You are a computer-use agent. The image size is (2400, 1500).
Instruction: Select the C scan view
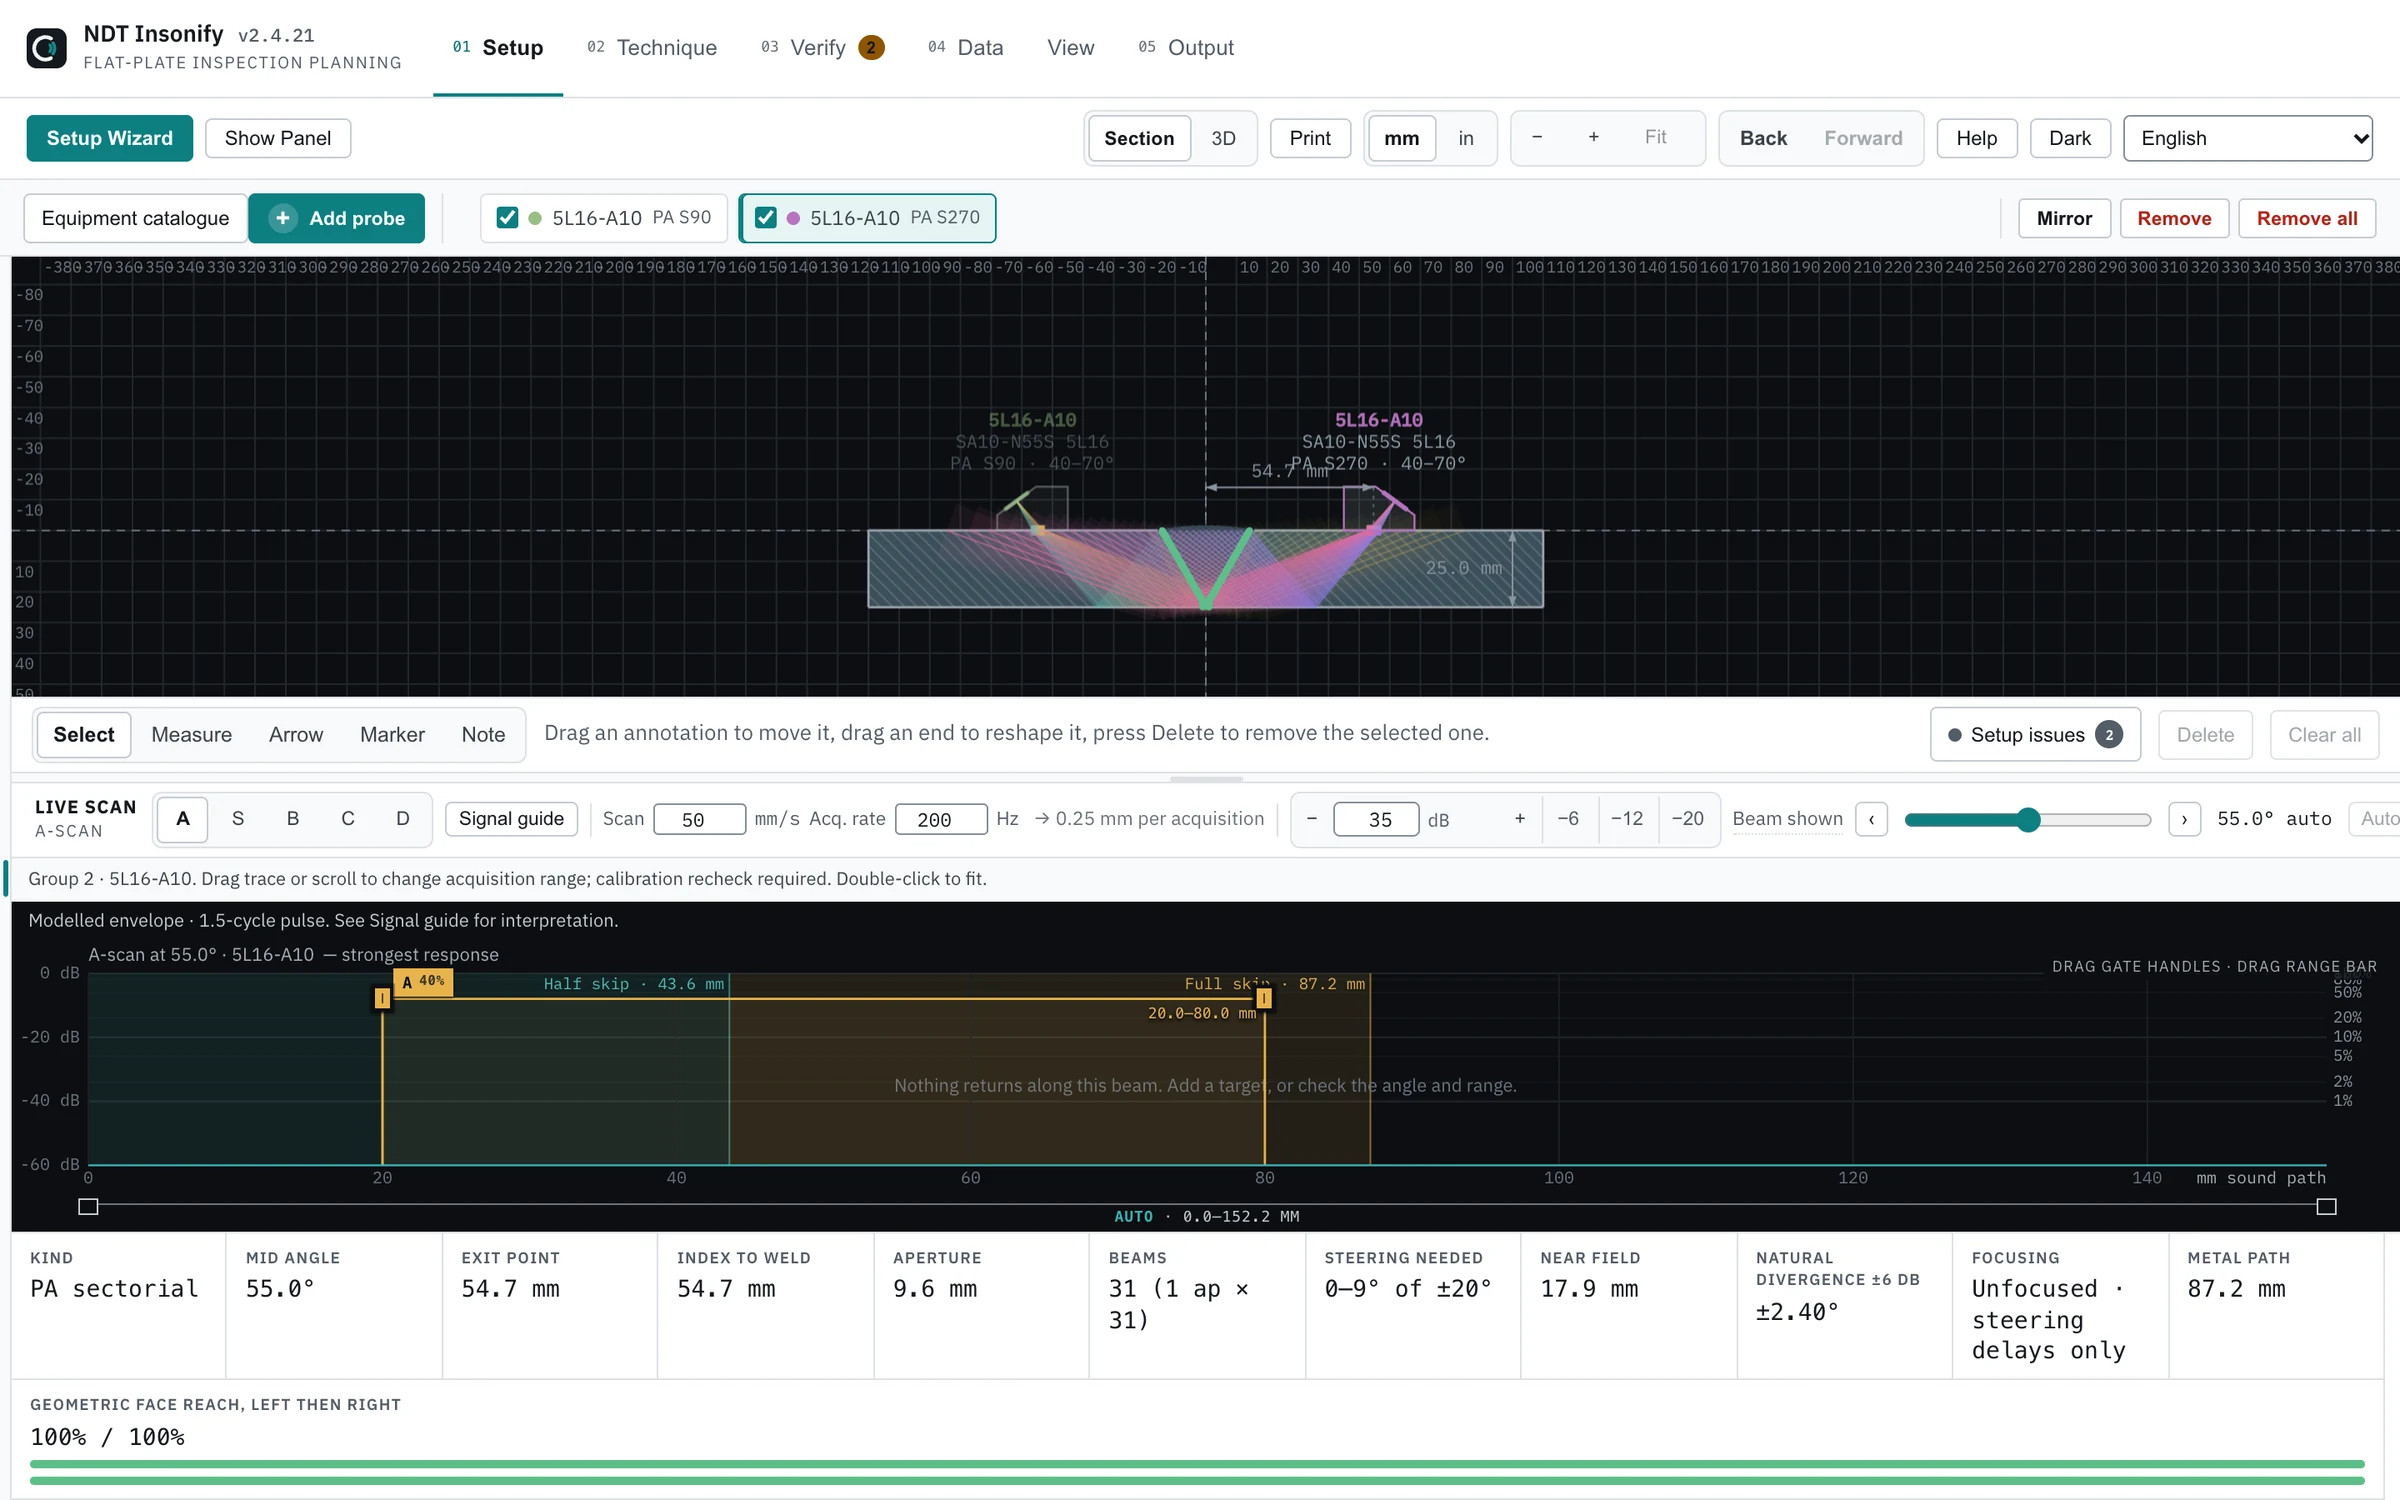click(x=348, y=819)
